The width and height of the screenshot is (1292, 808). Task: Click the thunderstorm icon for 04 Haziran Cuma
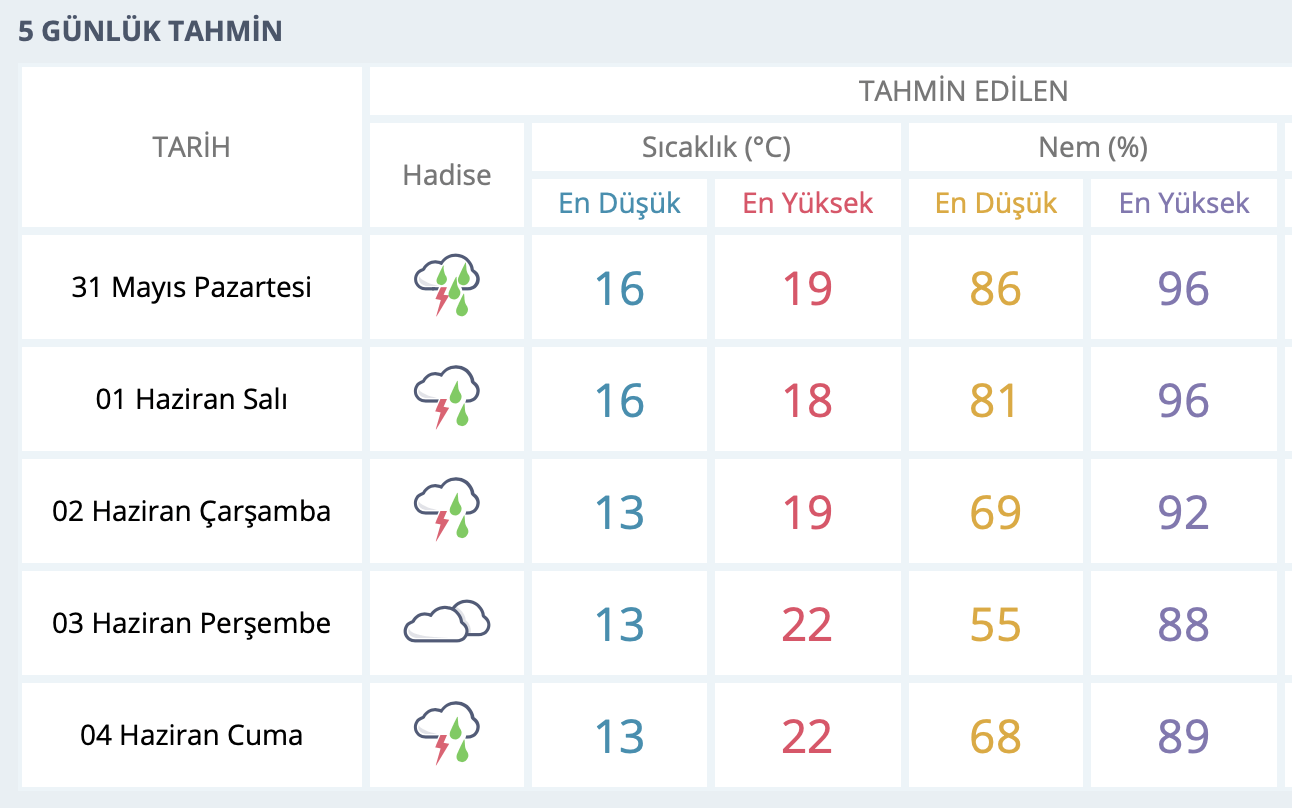tap(447, 734)
